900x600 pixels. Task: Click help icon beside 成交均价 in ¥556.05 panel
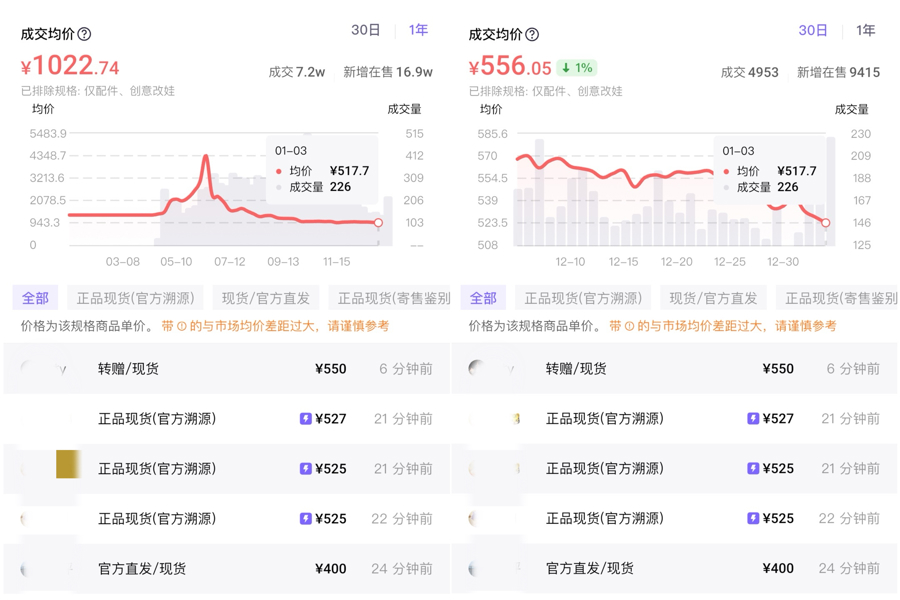(532, 34)
